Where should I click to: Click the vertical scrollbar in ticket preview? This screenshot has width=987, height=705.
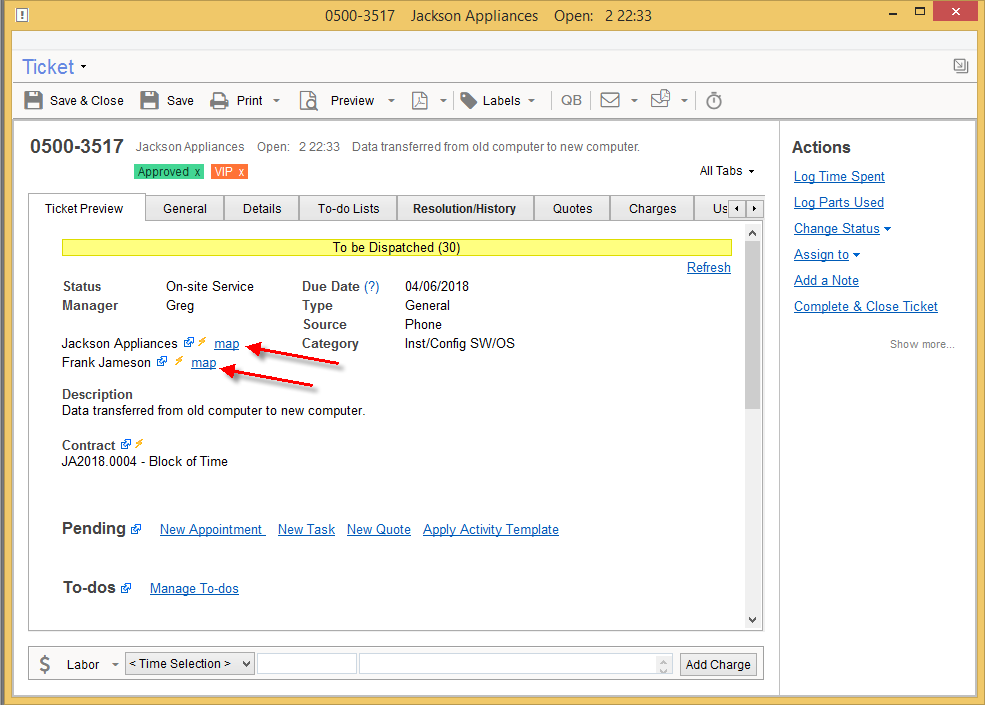753,330
